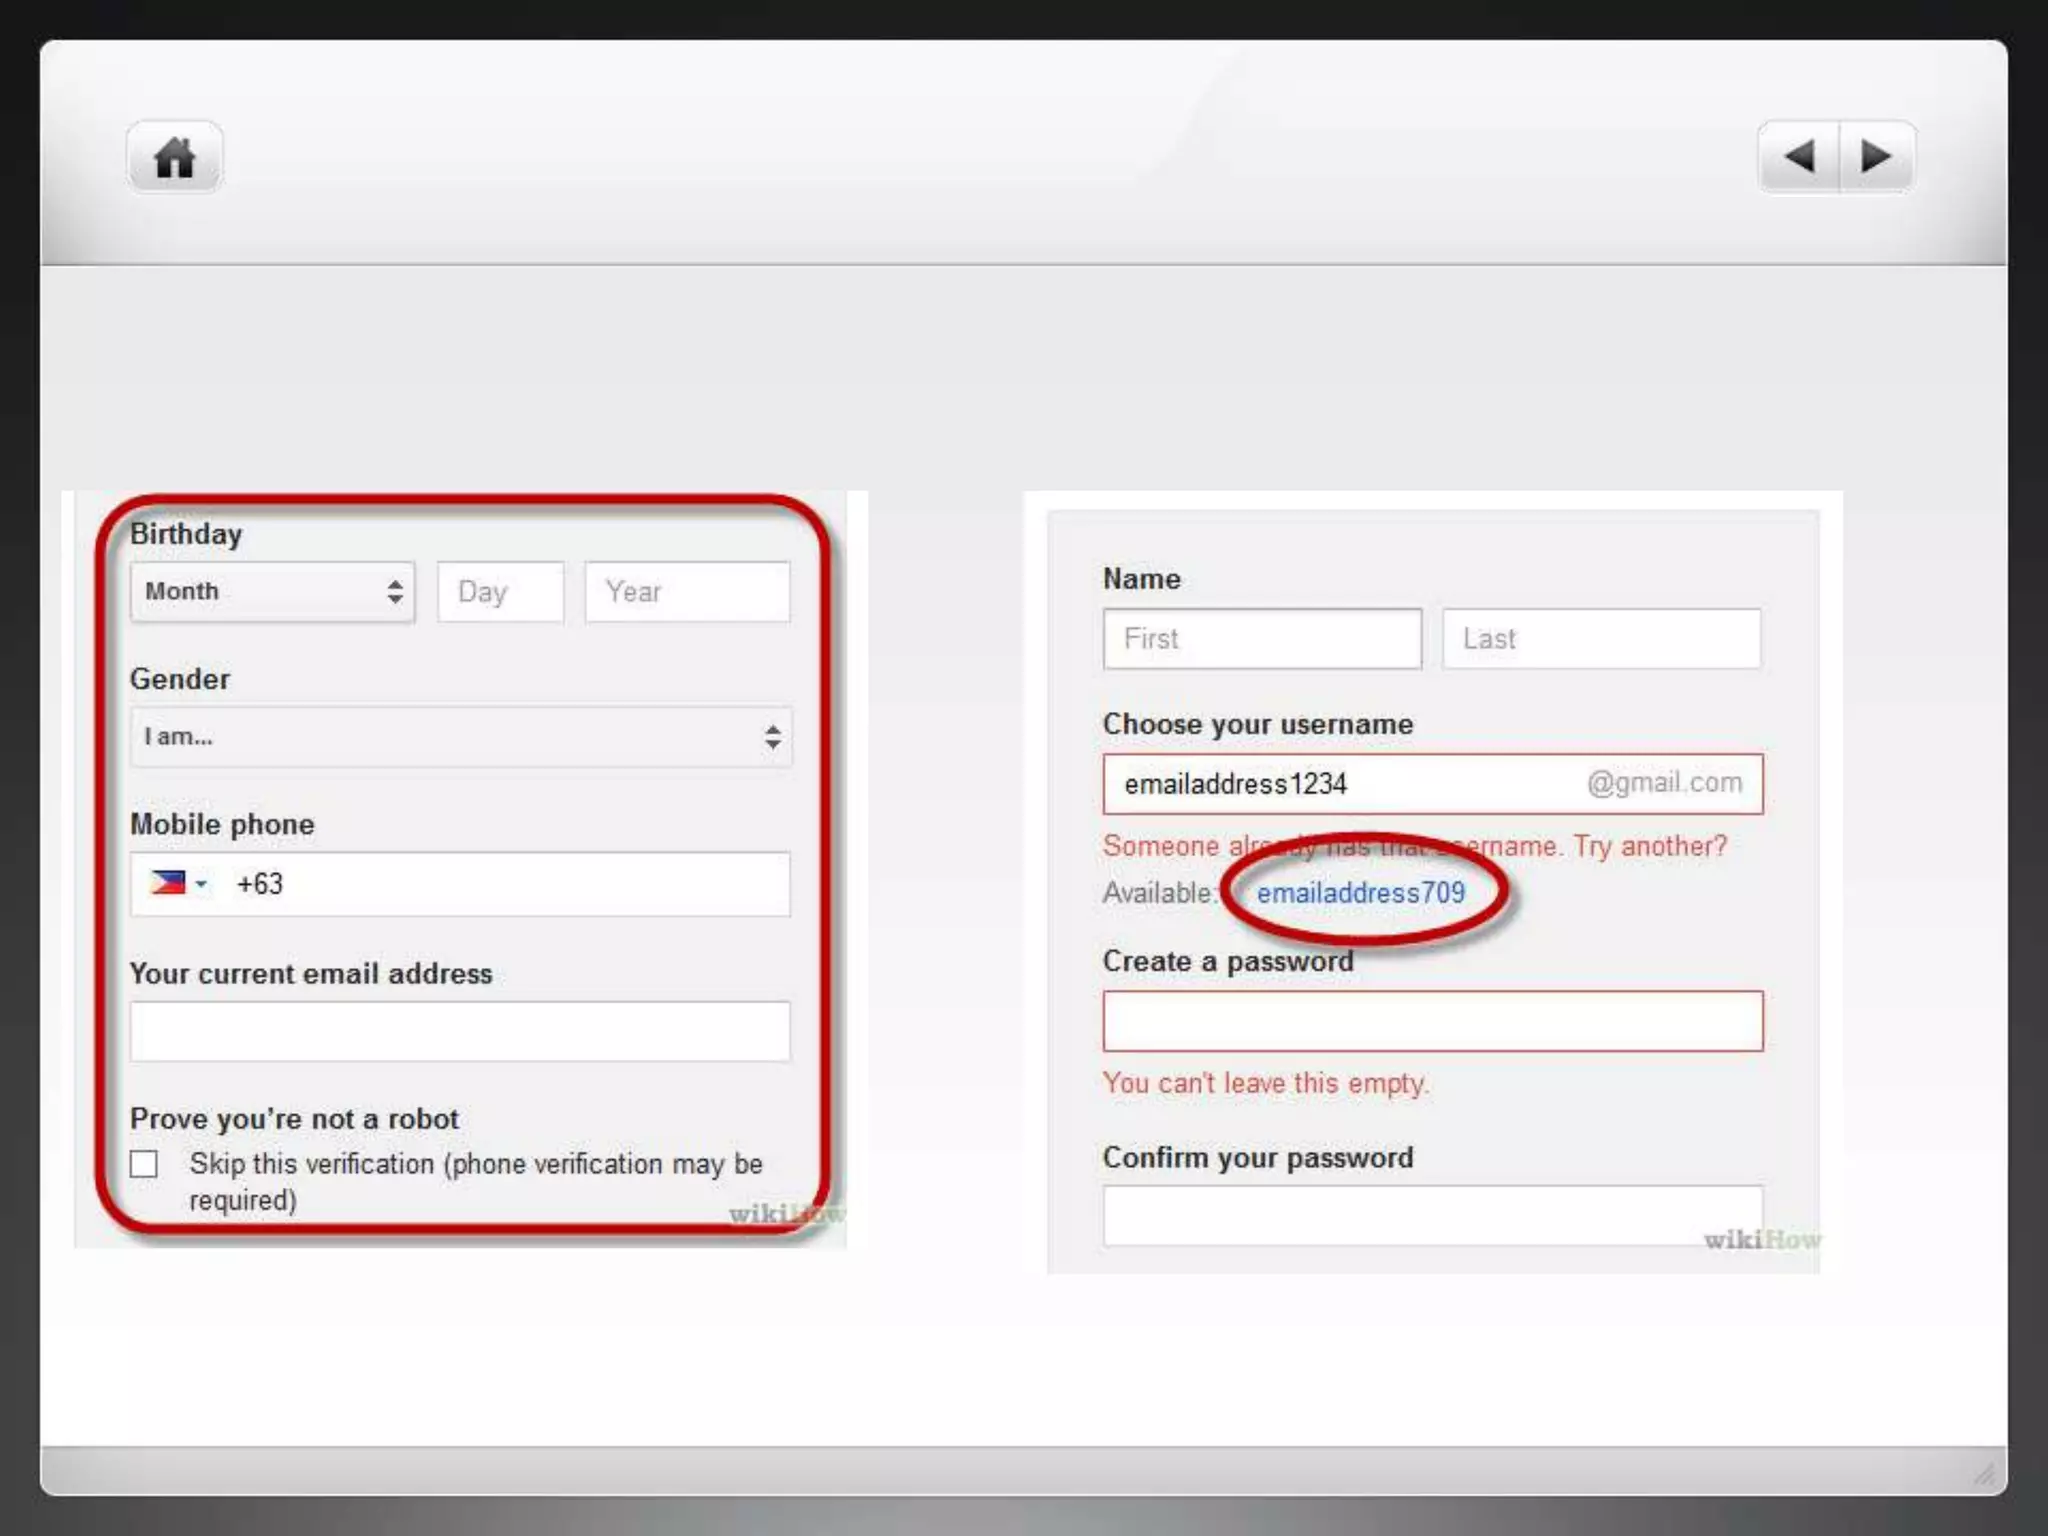Click the 'Prove you're not a robot' heading

tap(295, 1119)
